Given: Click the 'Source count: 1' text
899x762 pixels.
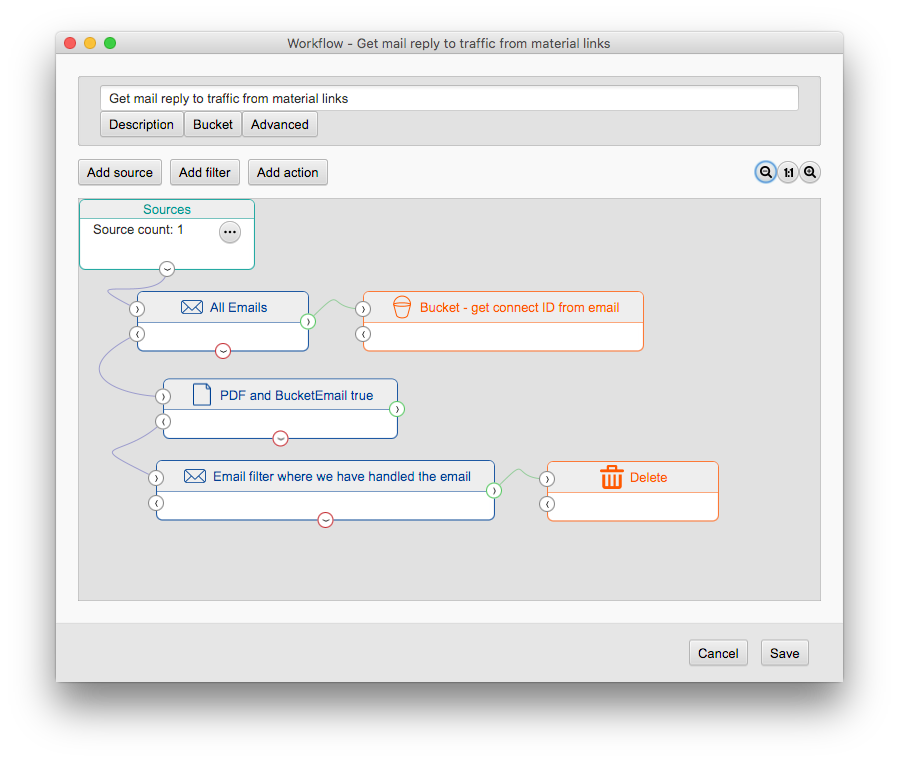Looking at the screenshot, I should pyautogui.click(x=138, y=229).
